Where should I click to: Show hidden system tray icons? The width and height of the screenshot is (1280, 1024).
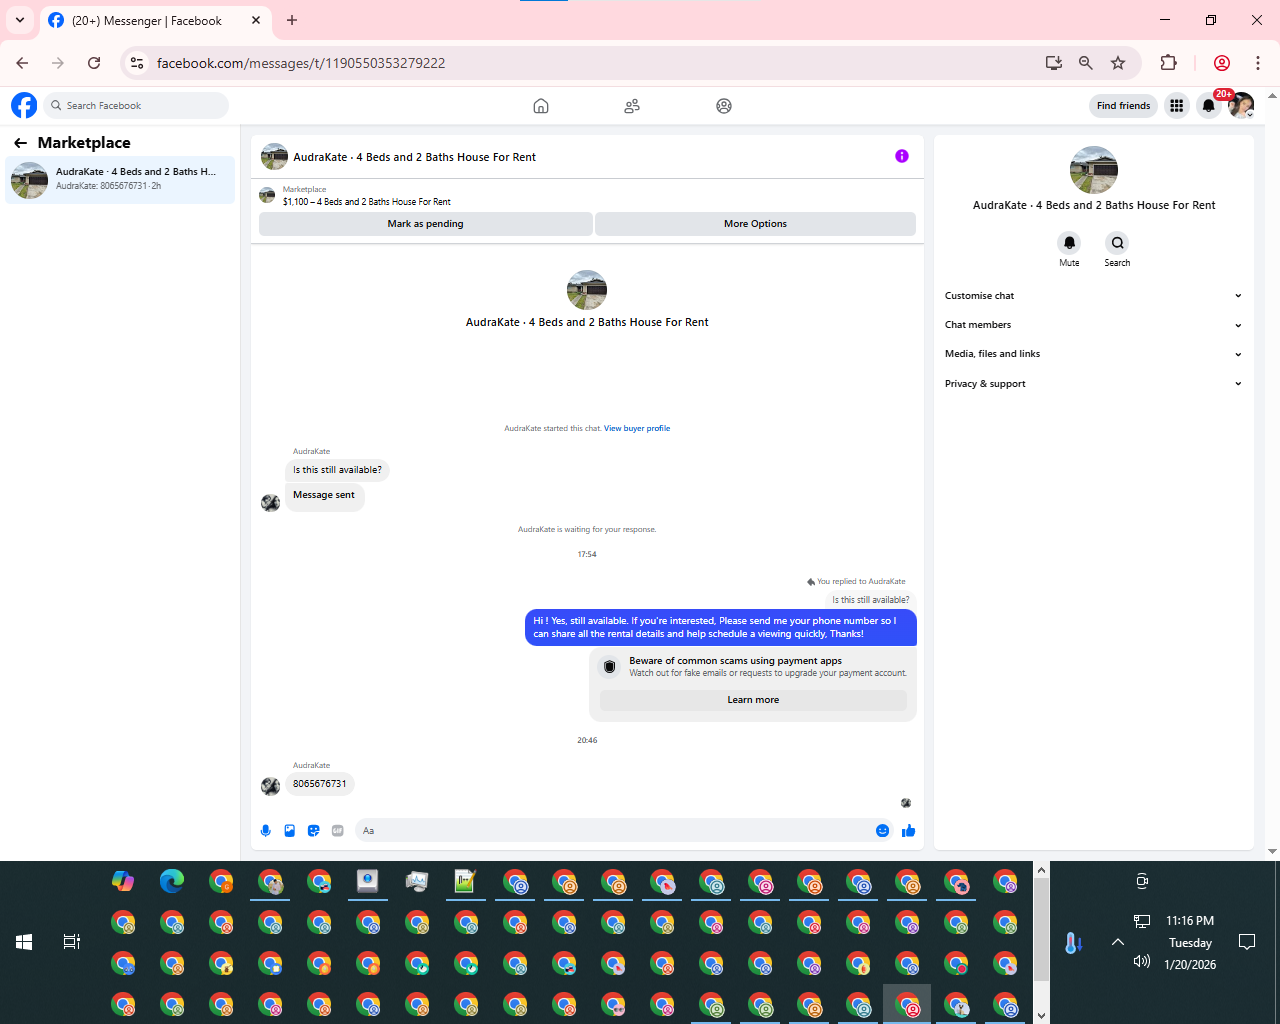[1118, 942]
